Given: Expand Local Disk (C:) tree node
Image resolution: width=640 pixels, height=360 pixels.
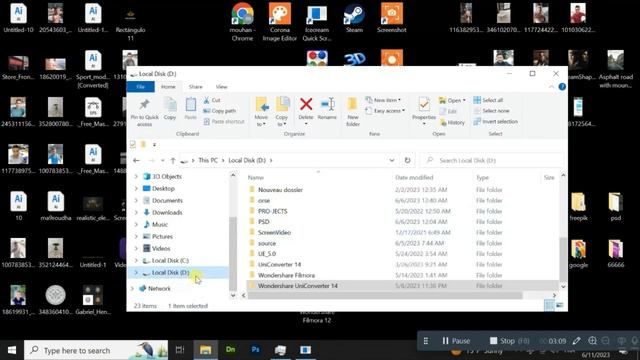Looking at the screenshot, I should click(136, 260).
